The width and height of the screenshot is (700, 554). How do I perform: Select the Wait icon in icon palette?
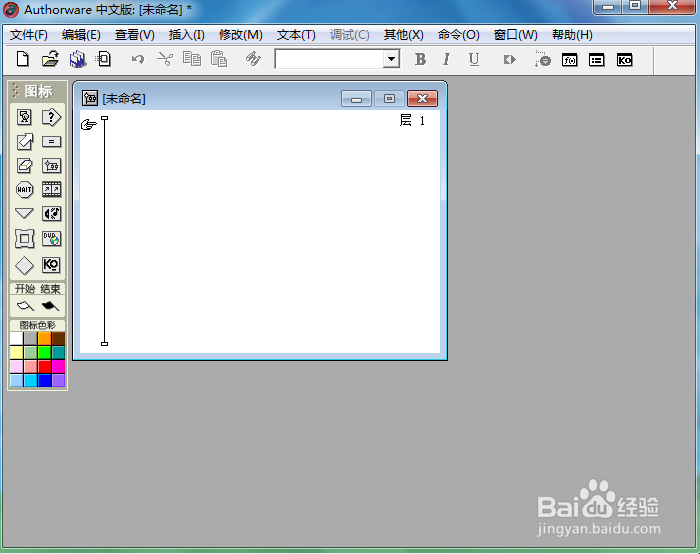tap(25, 190)
